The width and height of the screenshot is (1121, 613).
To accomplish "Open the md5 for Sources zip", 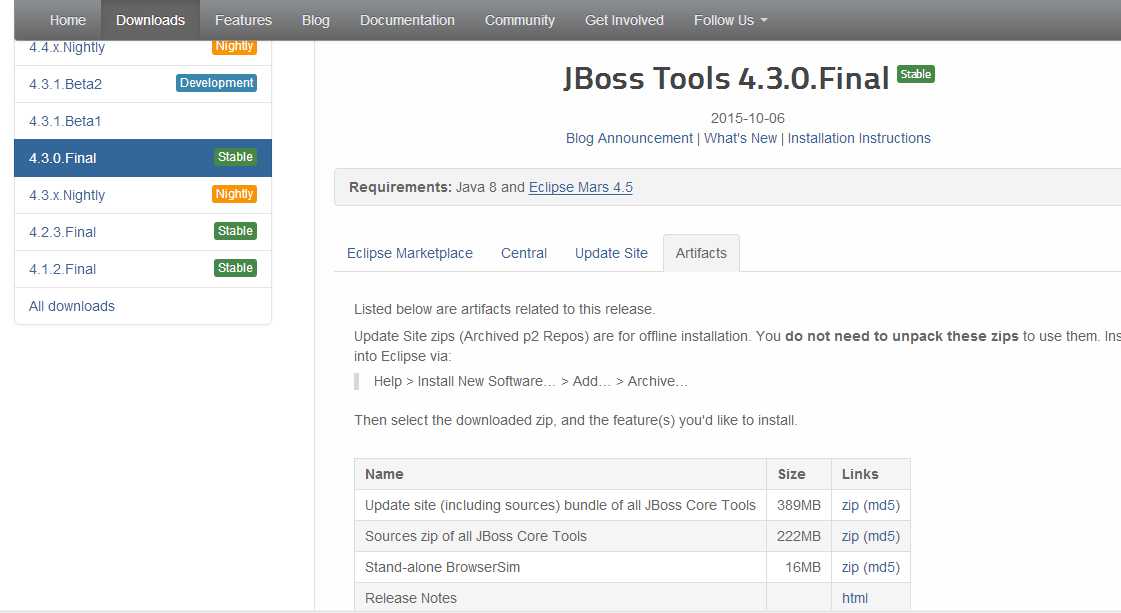I will (x=882, y=536).
